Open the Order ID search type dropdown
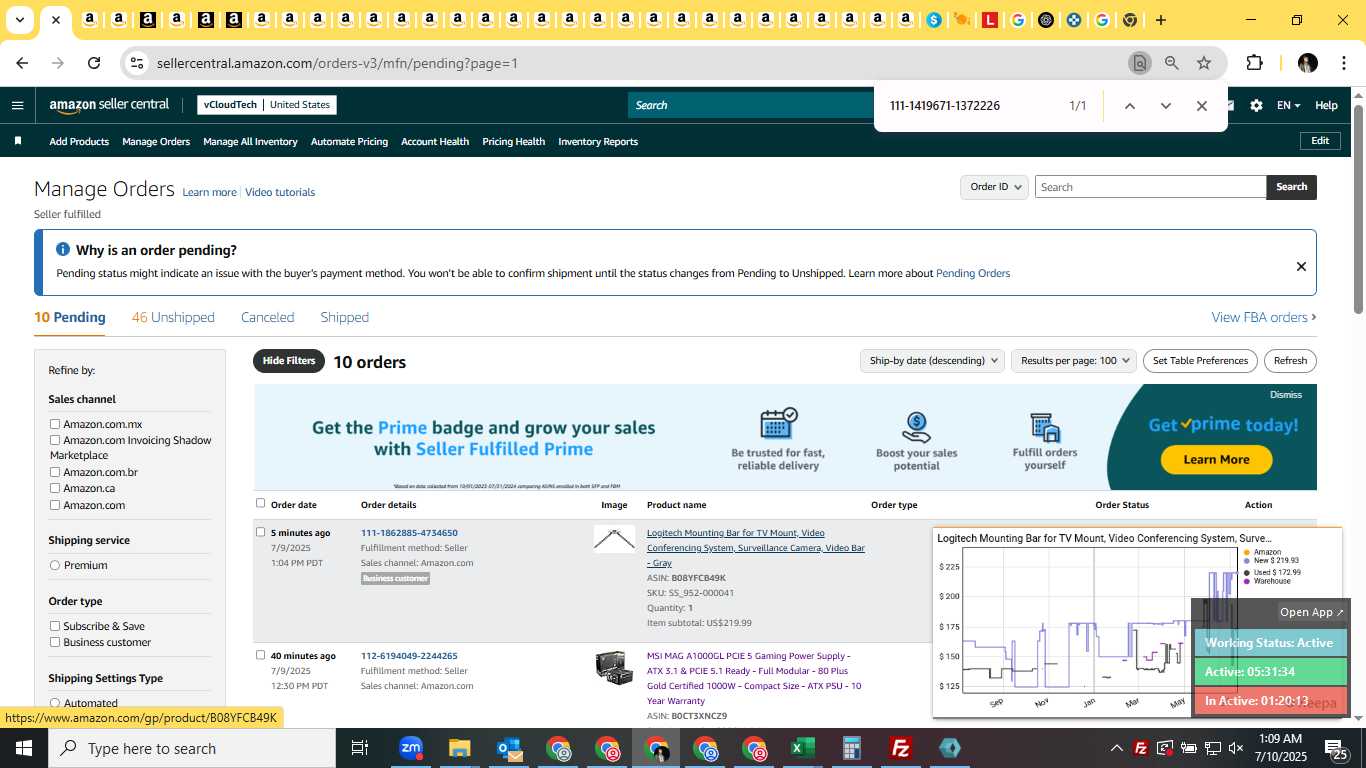The height and width of the screenshot is (768, 1366). (x=995, y=187)
